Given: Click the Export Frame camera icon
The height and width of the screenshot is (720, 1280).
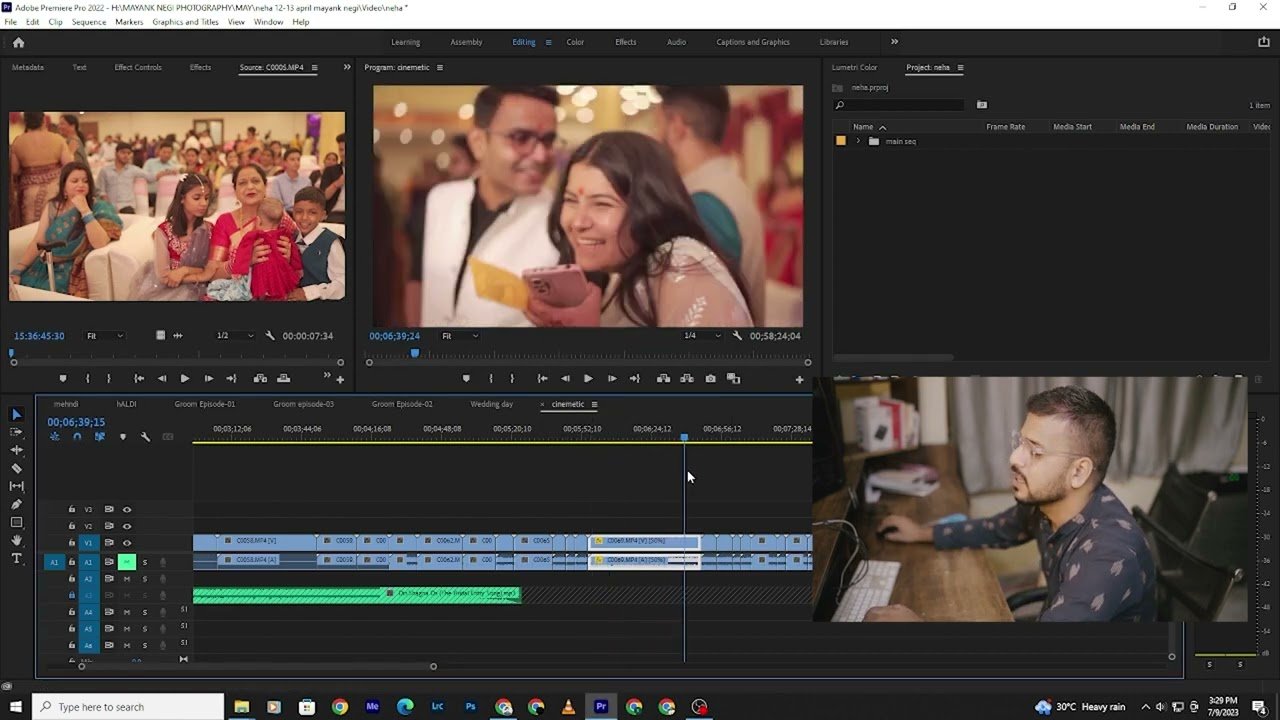Looking at the screenshot, I should point(710,379).
